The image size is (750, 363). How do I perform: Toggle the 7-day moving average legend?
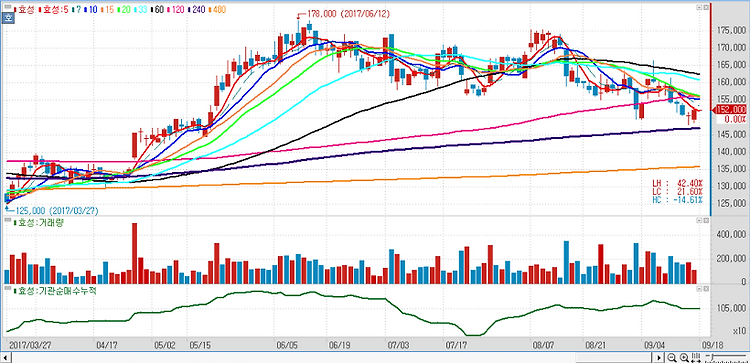pyautogui.click(x=77, y=10)
